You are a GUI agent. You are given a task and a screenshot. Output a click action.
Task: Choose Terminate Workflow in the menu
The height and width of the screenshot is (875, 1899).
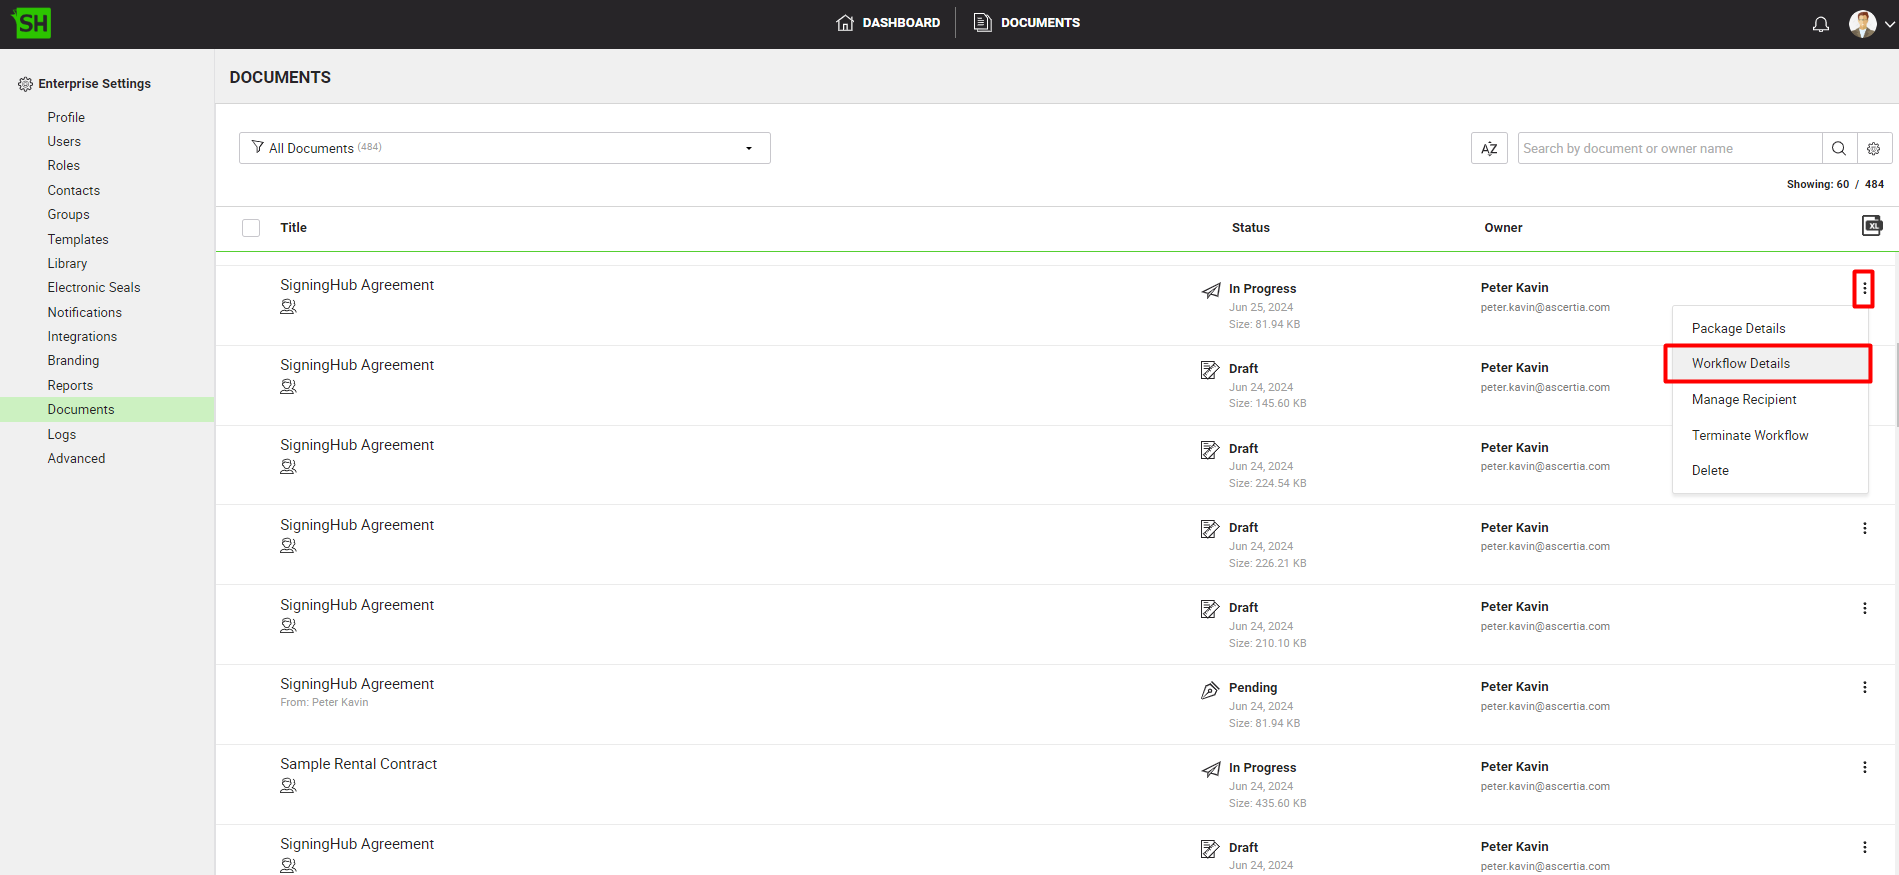[1749, 435]
